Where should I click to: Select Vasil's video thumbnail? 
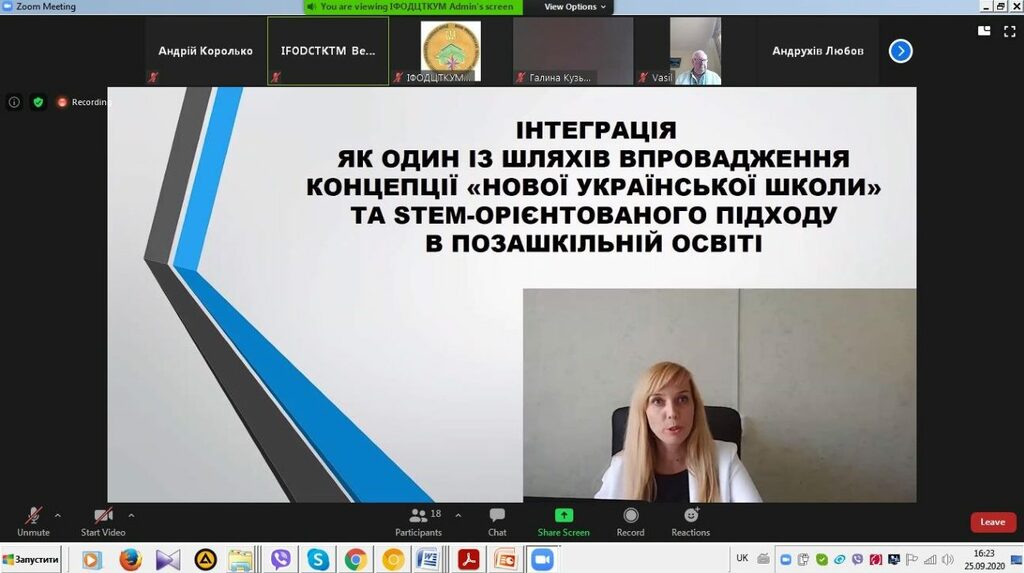tap(695, 51)
